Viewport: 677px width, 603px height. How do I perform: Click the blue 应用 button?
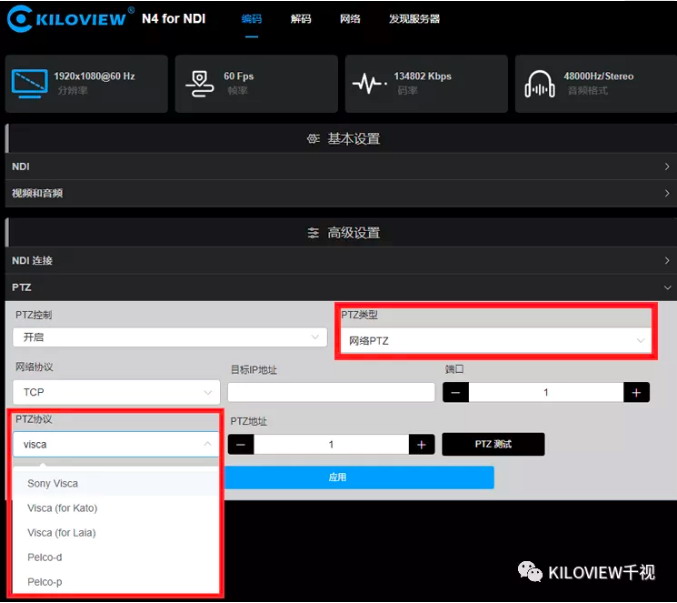(337, 477)
